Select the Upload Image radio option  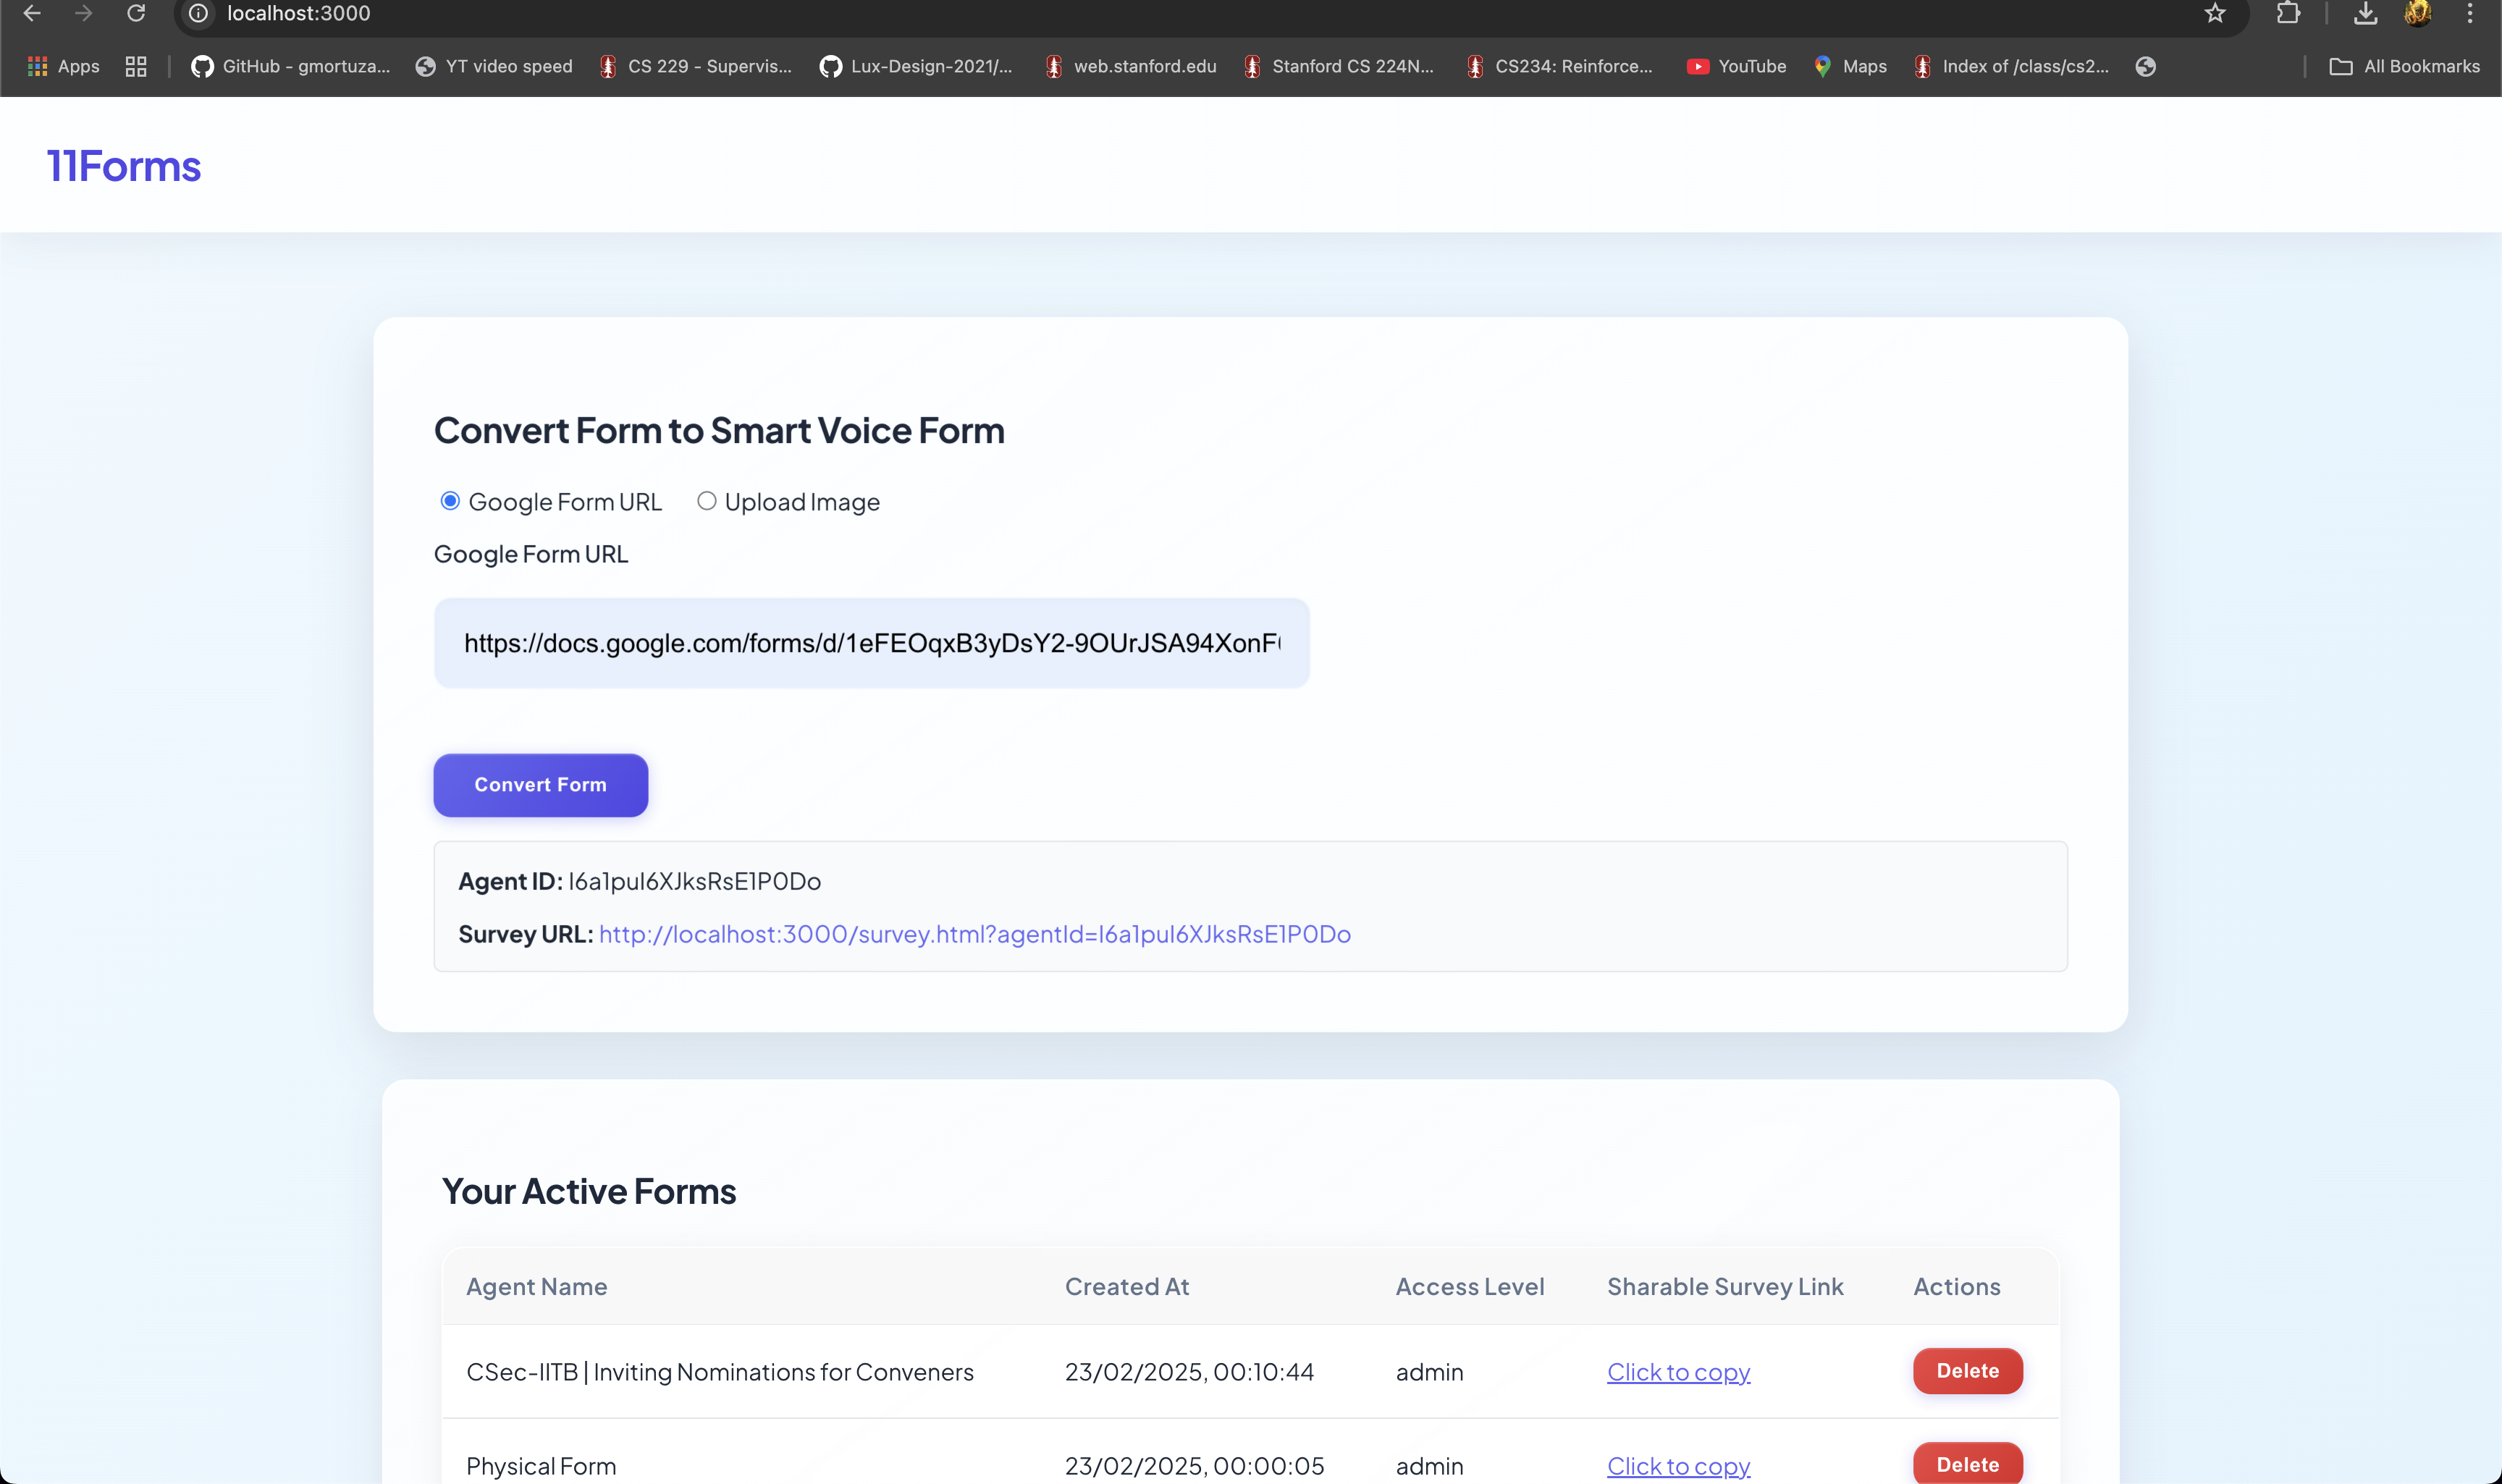click(x=706, y=501)
